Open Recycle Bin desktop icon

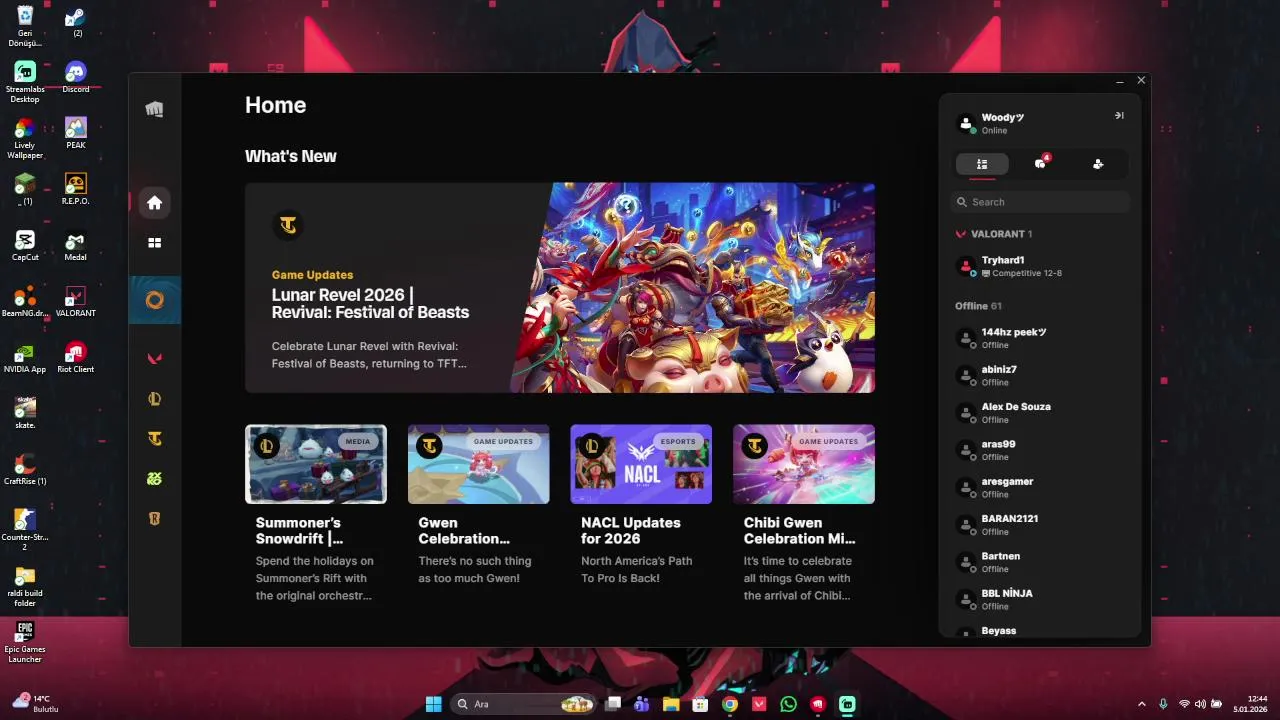click(25, 26)
